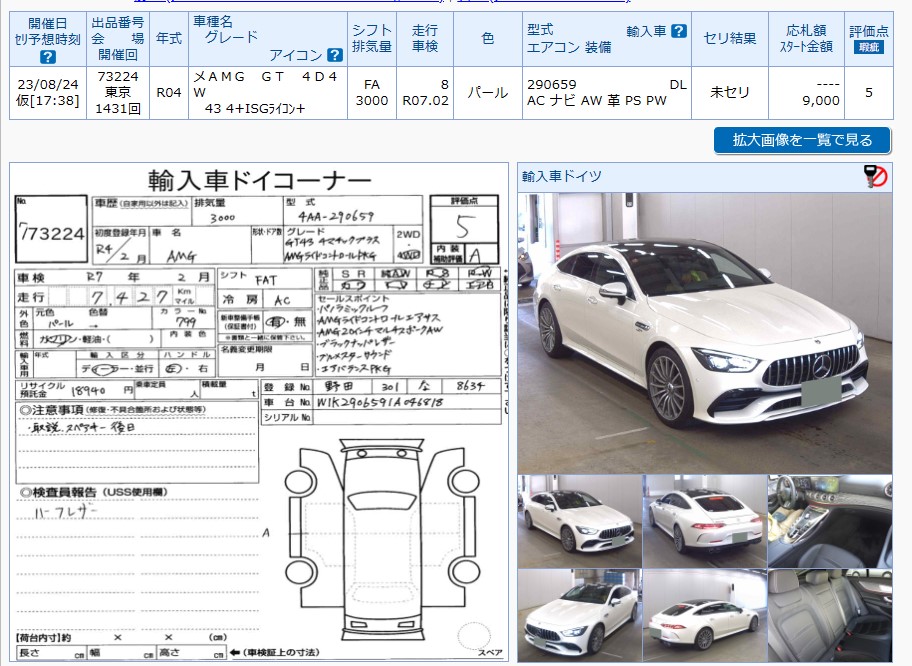Click inspection date R07.02 value
The image size is (912, 666).
pos(425,101)
